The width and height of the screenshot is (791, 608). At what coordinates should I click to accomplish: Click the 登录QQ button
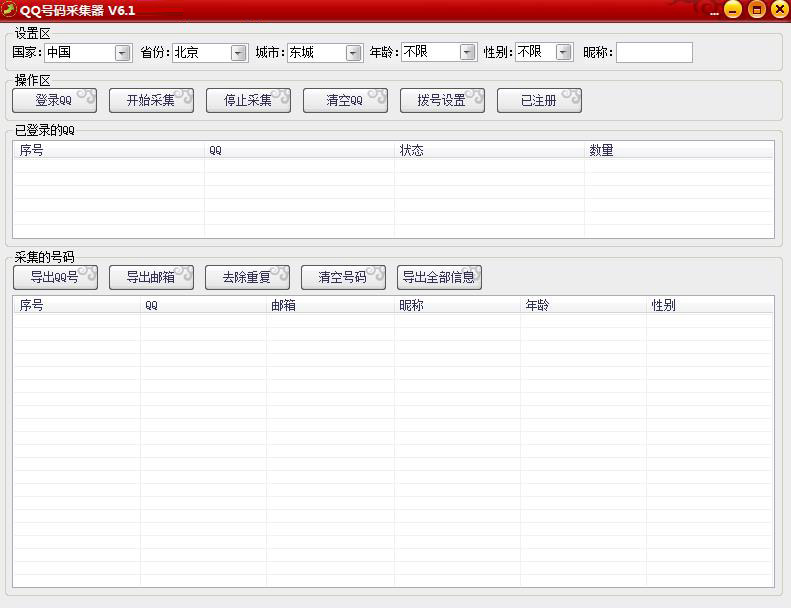pyautogui.click(x=54, y=100)
